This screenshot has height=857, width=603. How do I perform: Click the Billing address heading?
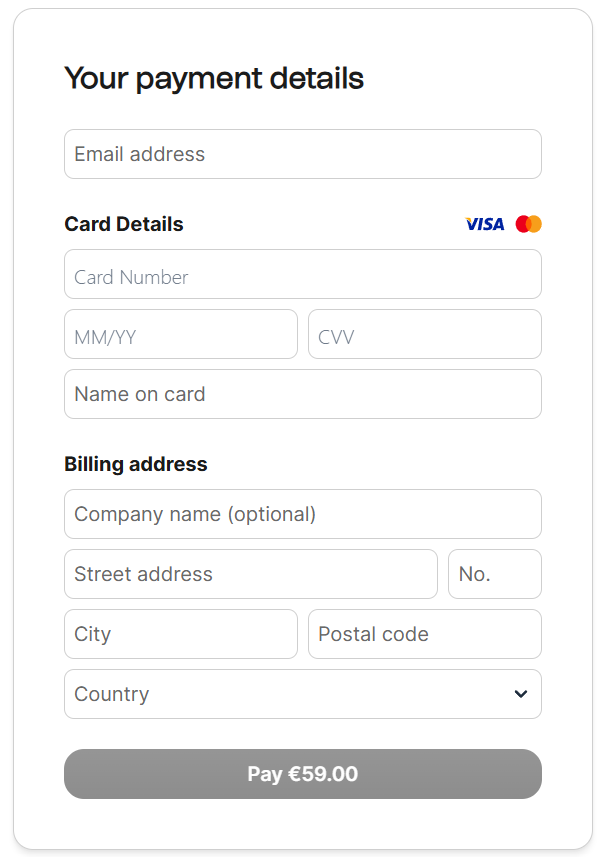[x=136, y=464]
